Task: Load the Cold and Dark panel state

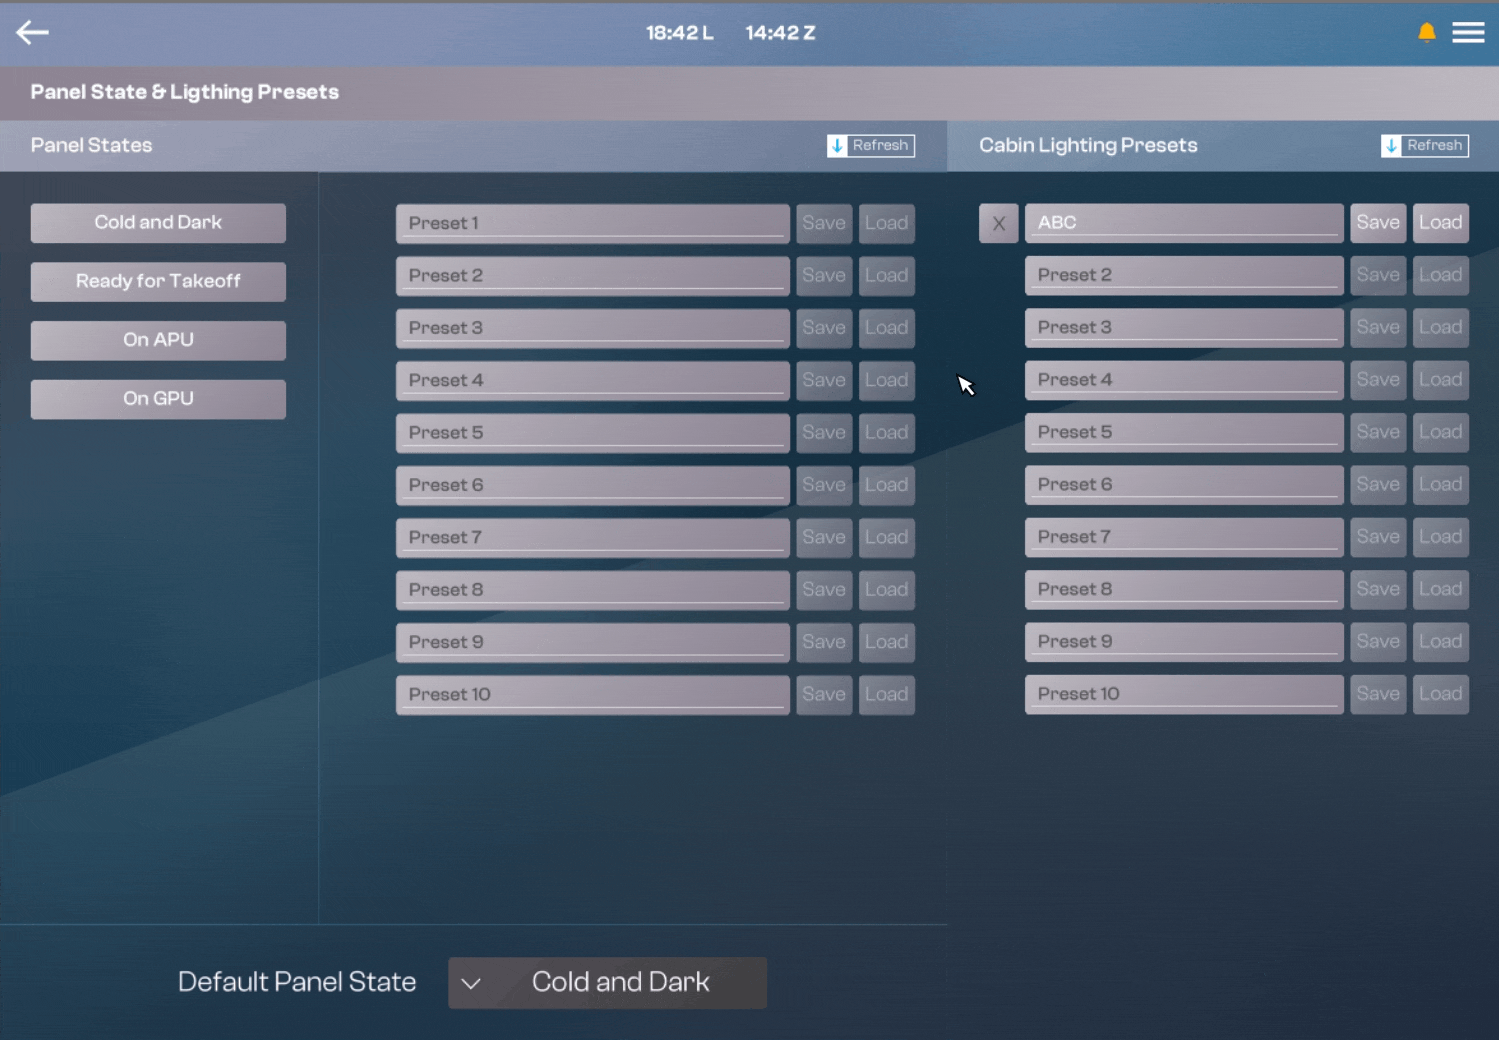Action: coord(158,223)
